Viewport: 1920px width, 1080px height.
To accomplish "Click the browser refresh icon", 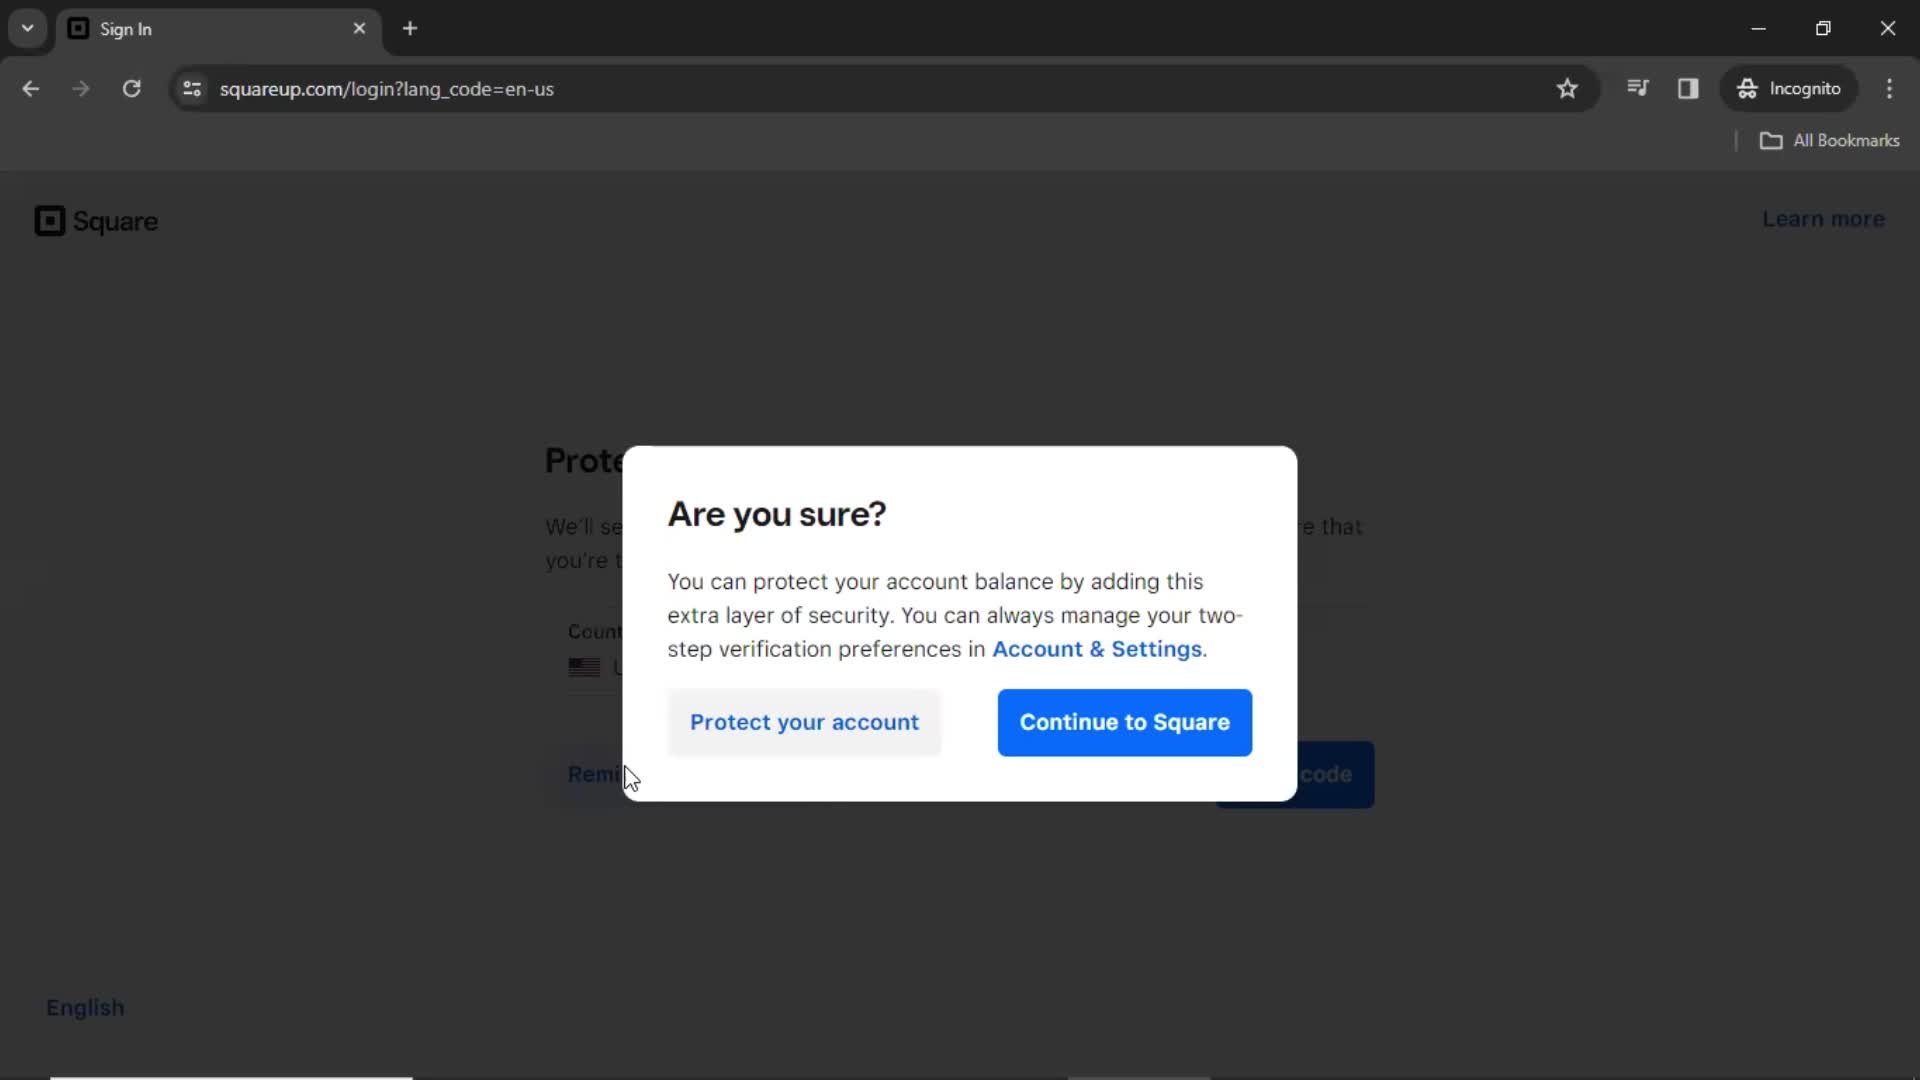I will point(131,88).
